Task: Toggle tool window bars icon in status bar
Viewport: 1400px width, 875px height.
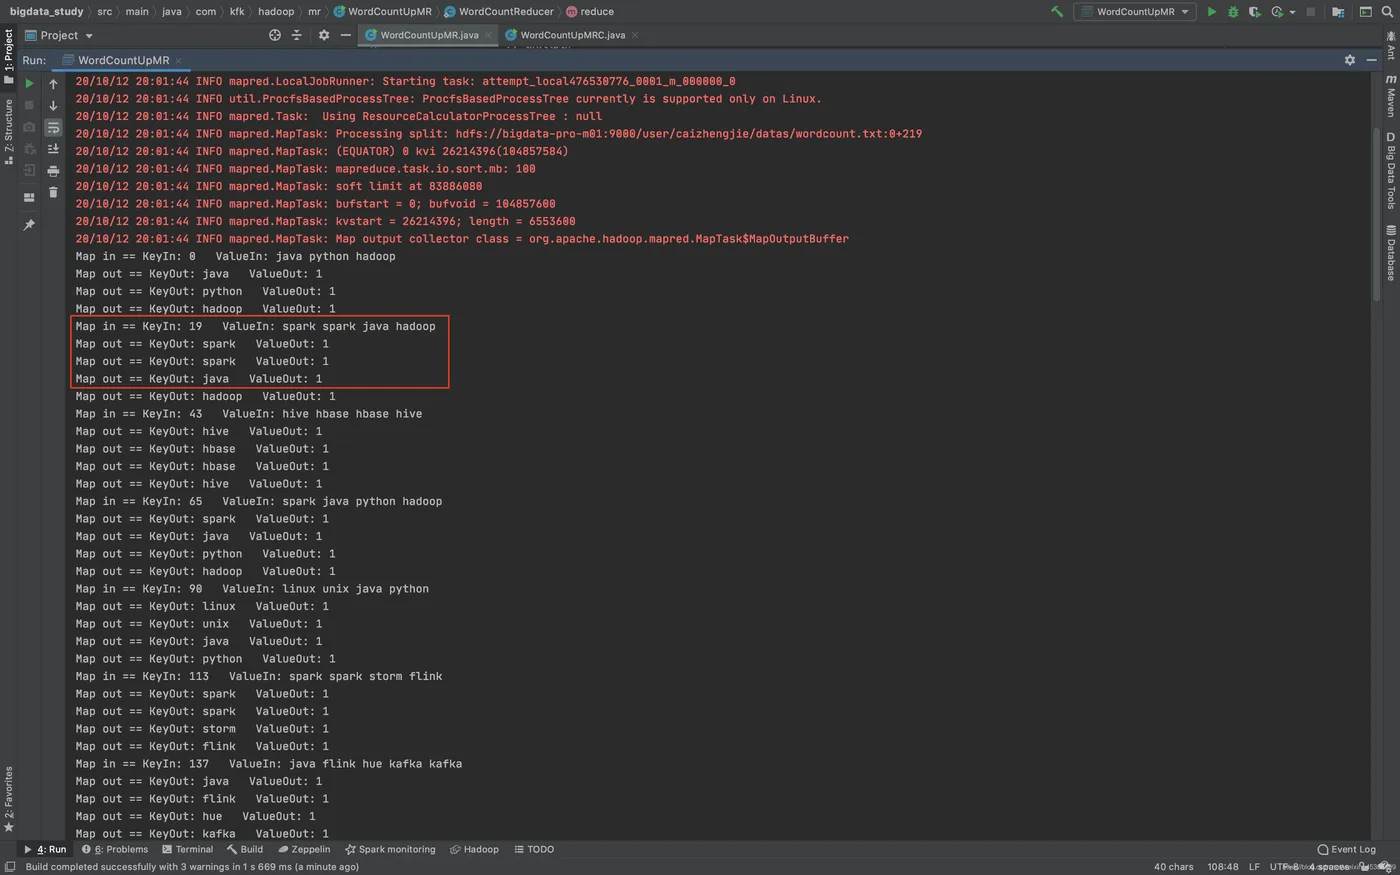Action: point(10,867)
